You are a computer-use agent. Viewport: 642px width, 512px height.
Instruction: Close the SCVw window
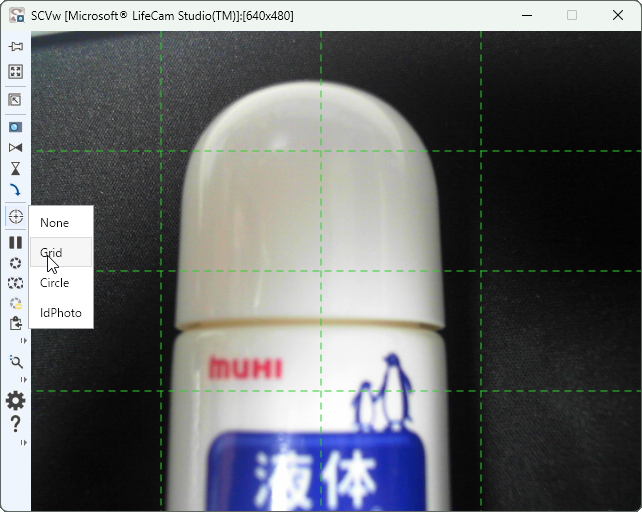tap(618, 16)
